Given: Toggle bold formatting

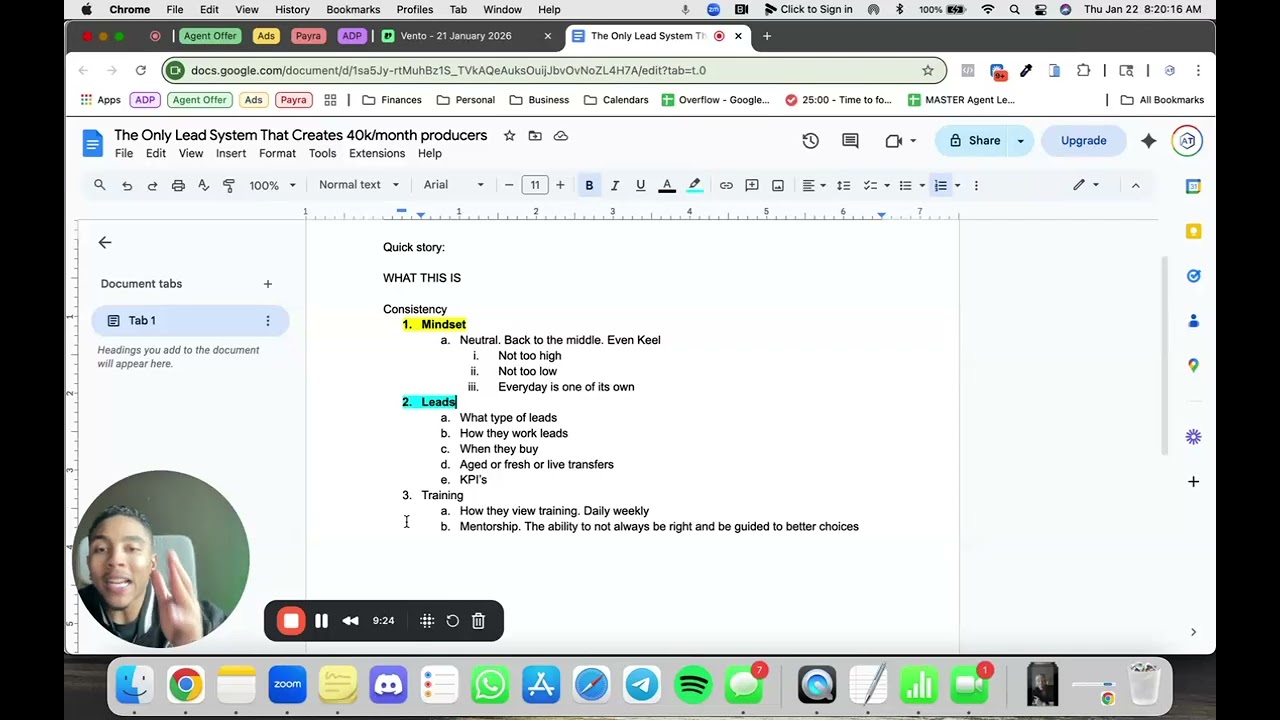Looking at the screenshot, I should coord(589,185).
